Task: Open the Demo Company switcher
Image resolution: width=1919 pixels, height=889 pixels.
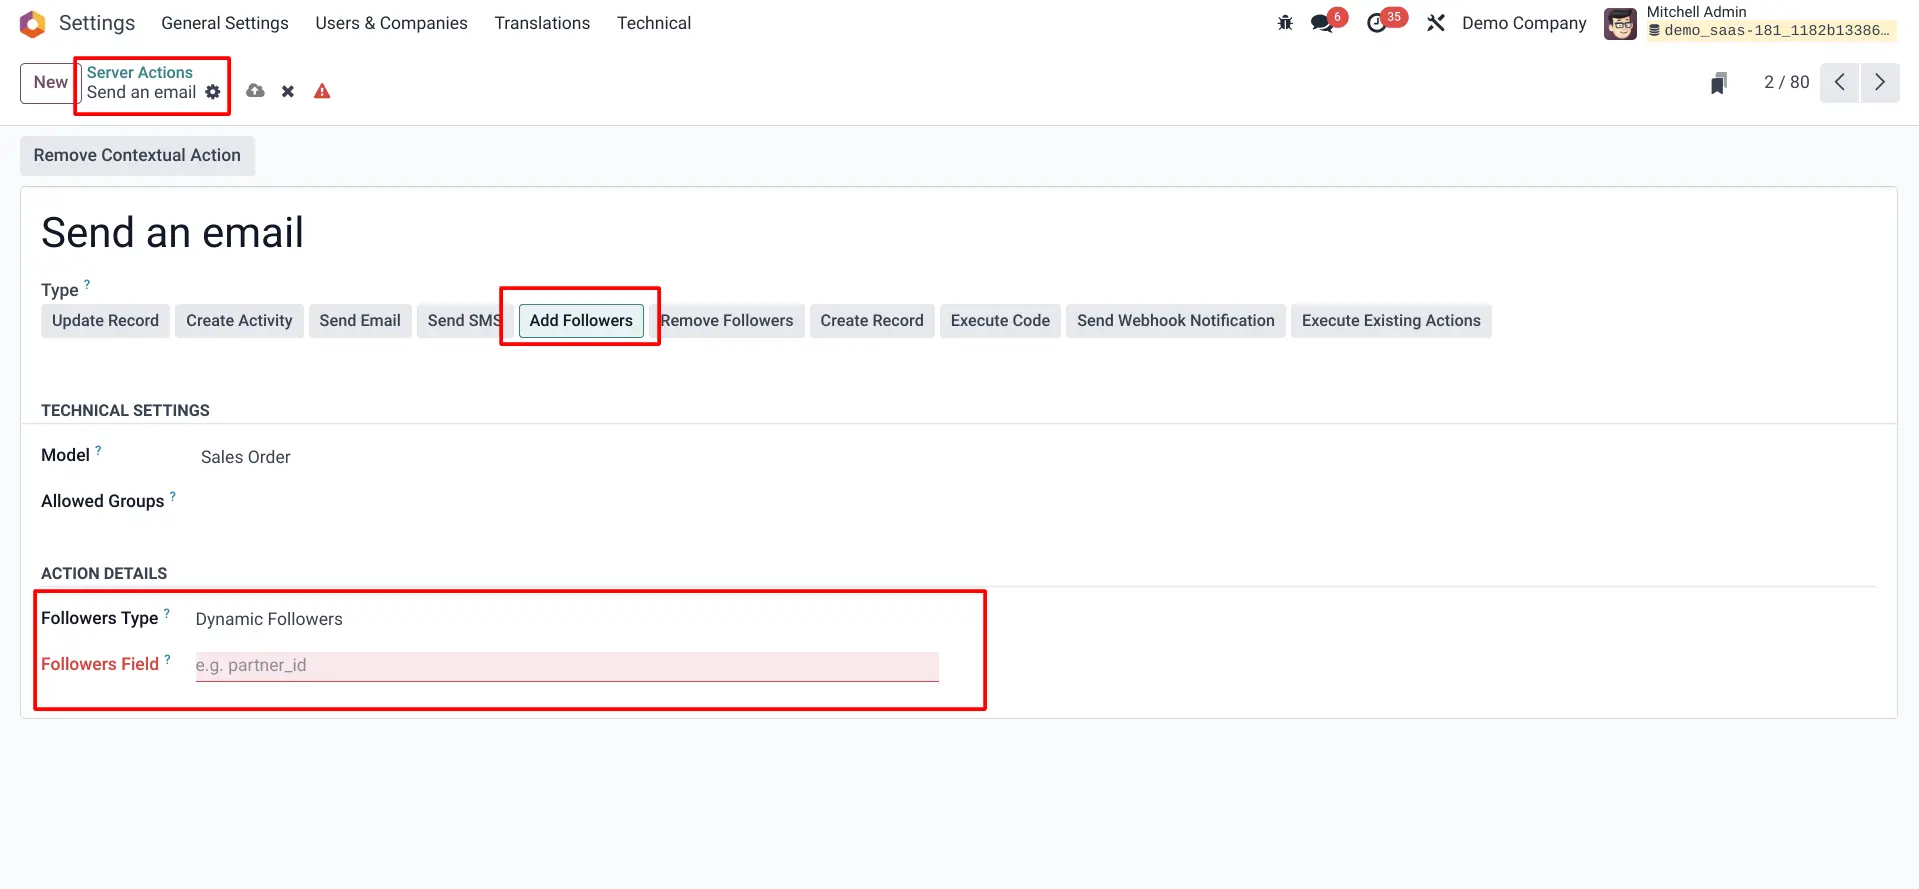Action: [x=1524, y=23]
